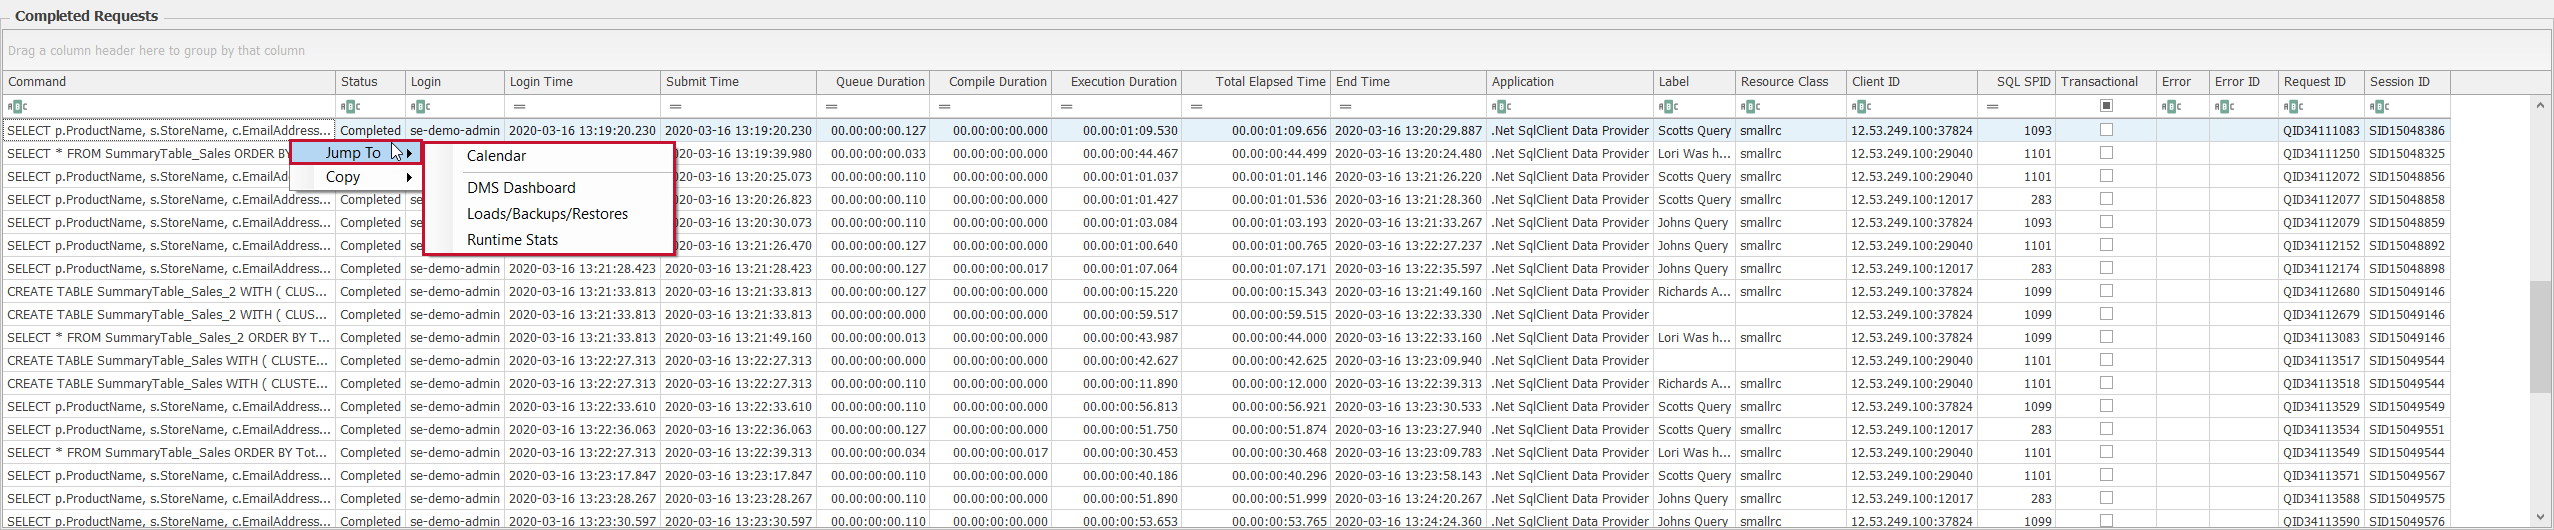This screenshot has height=530, width=2554.
Task: Open the Label column filter operator icon
Action: [1668, 106]
